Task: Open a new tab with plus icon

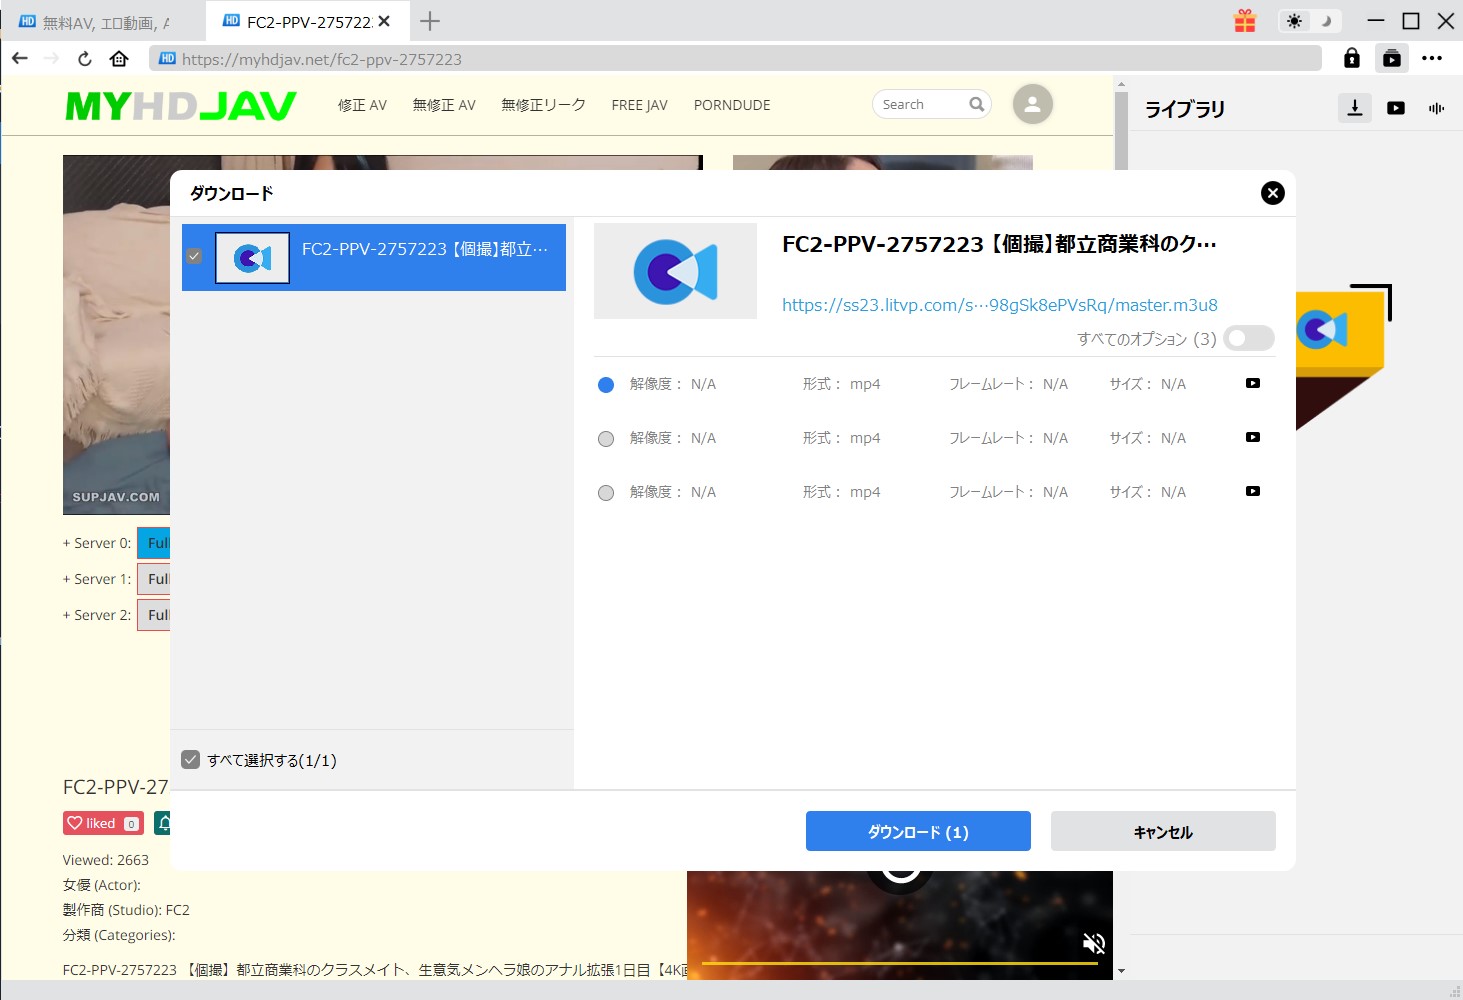Action: [x=430, y=21]
